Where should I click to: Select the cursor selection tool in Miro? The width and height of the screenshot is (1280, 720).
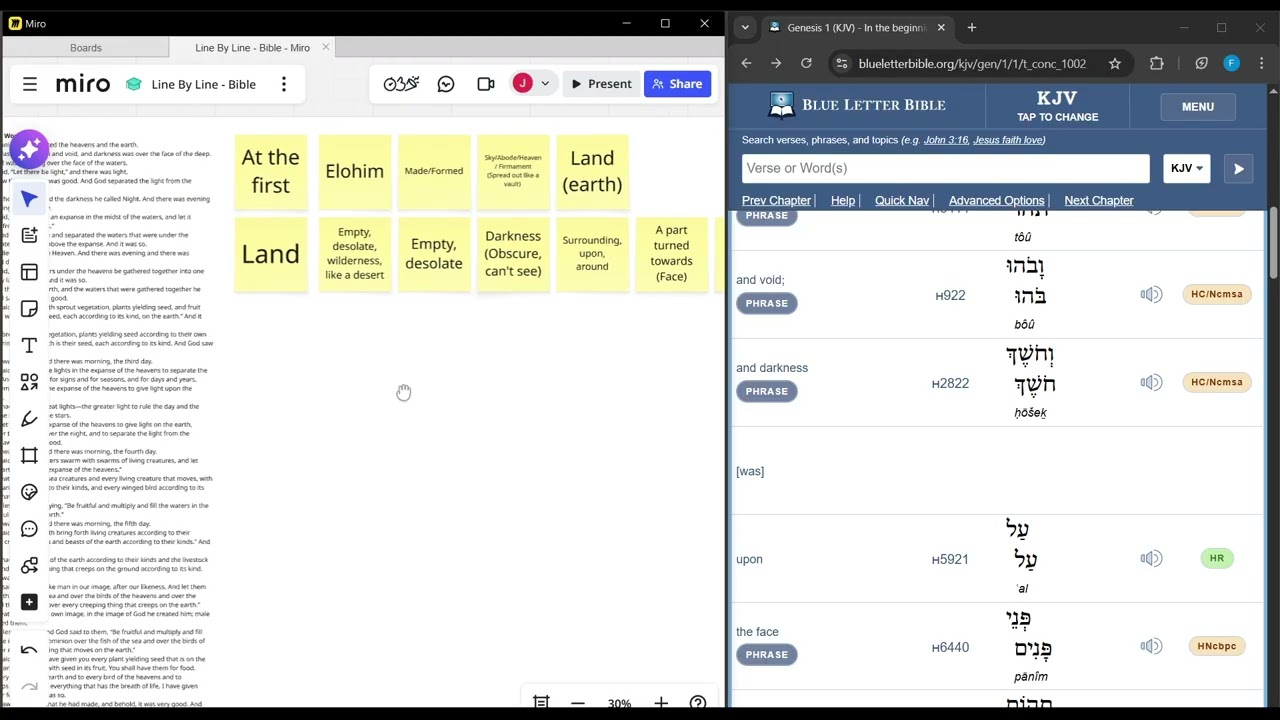tap(29, 199)
